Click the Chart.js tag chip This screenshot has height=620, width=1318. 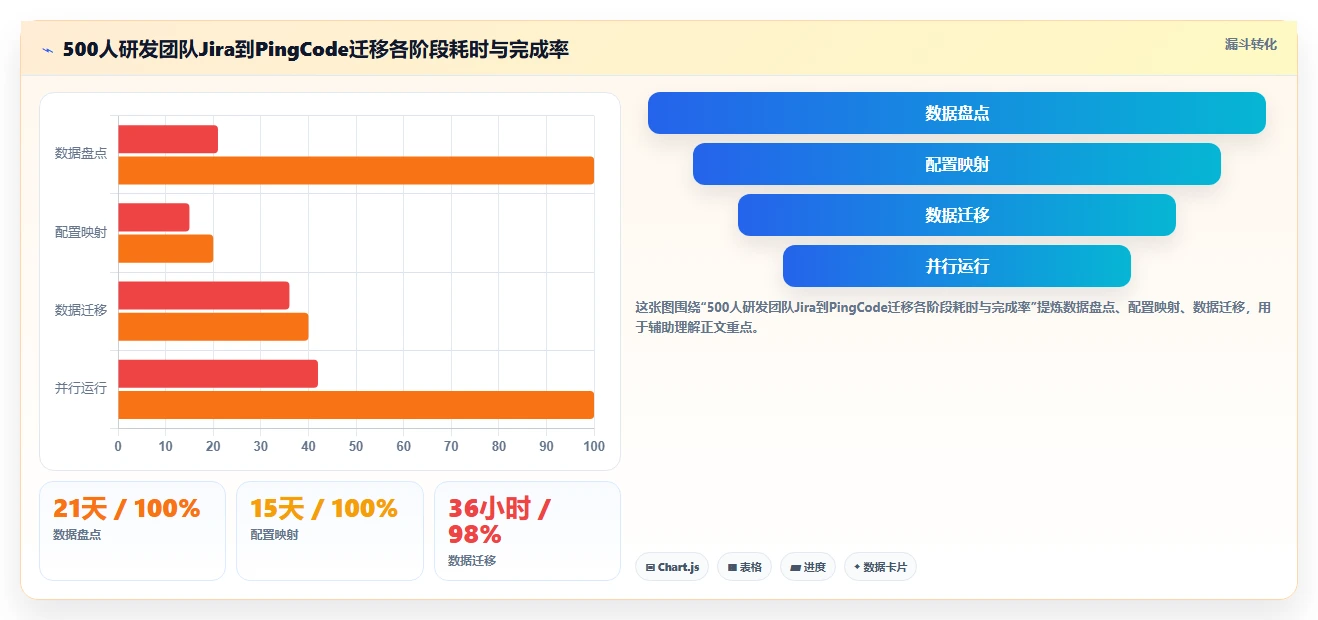pyautogui.click(x=672, y=567)
